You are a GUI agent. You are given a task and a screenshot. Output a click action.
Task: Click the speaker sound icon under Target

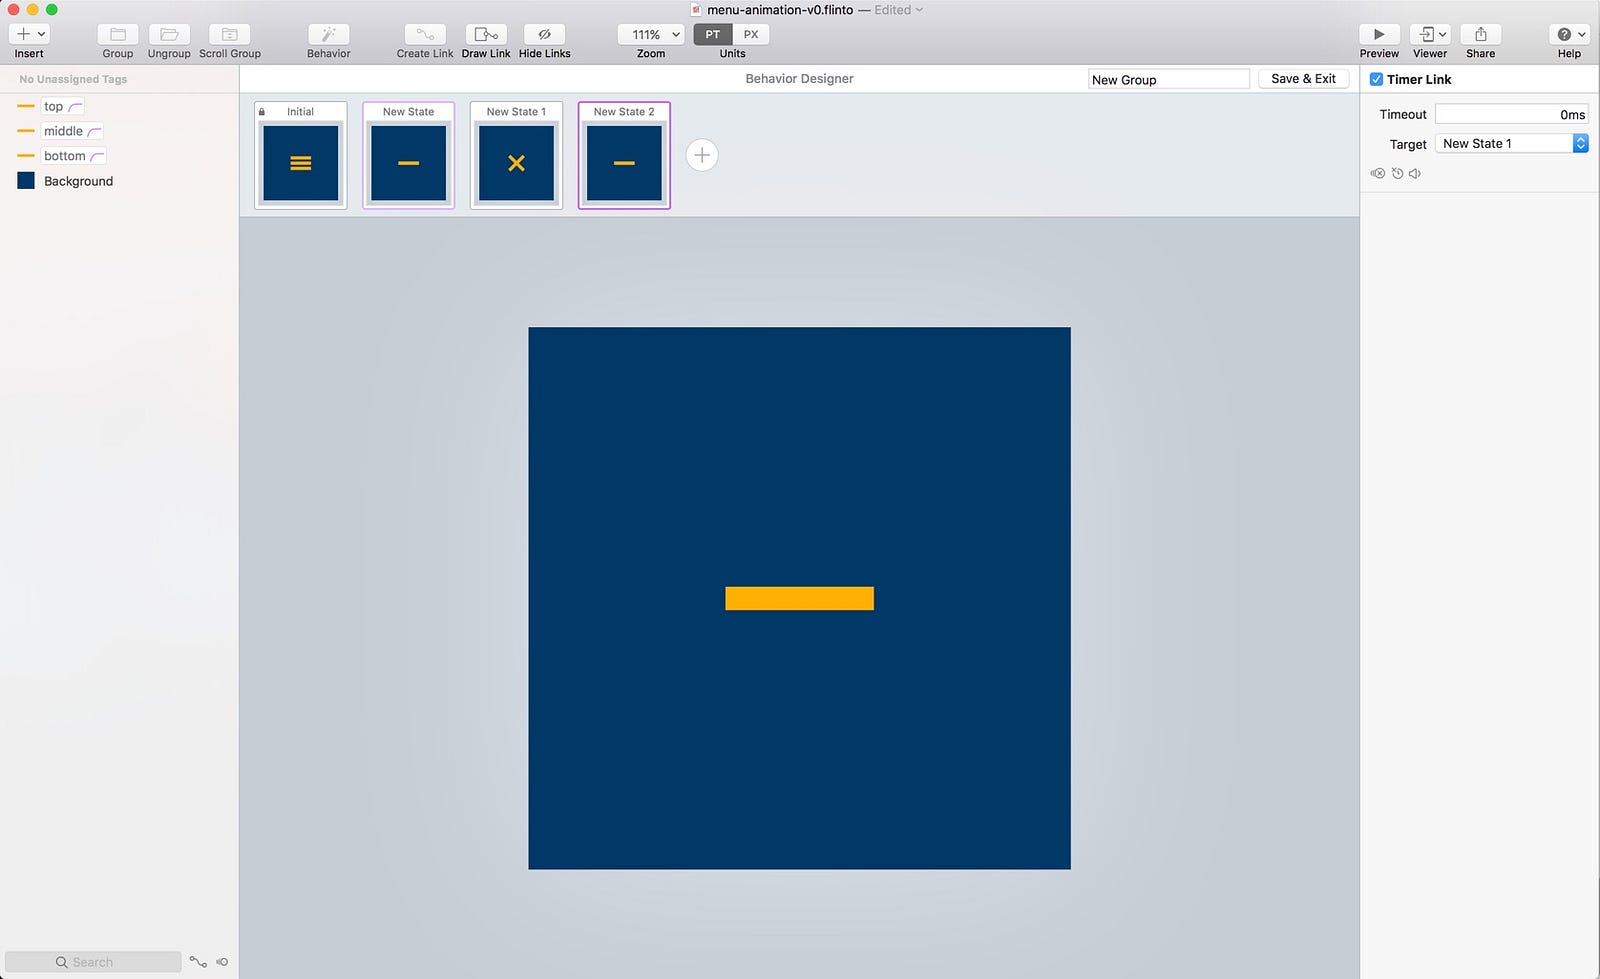[1415, 174]
